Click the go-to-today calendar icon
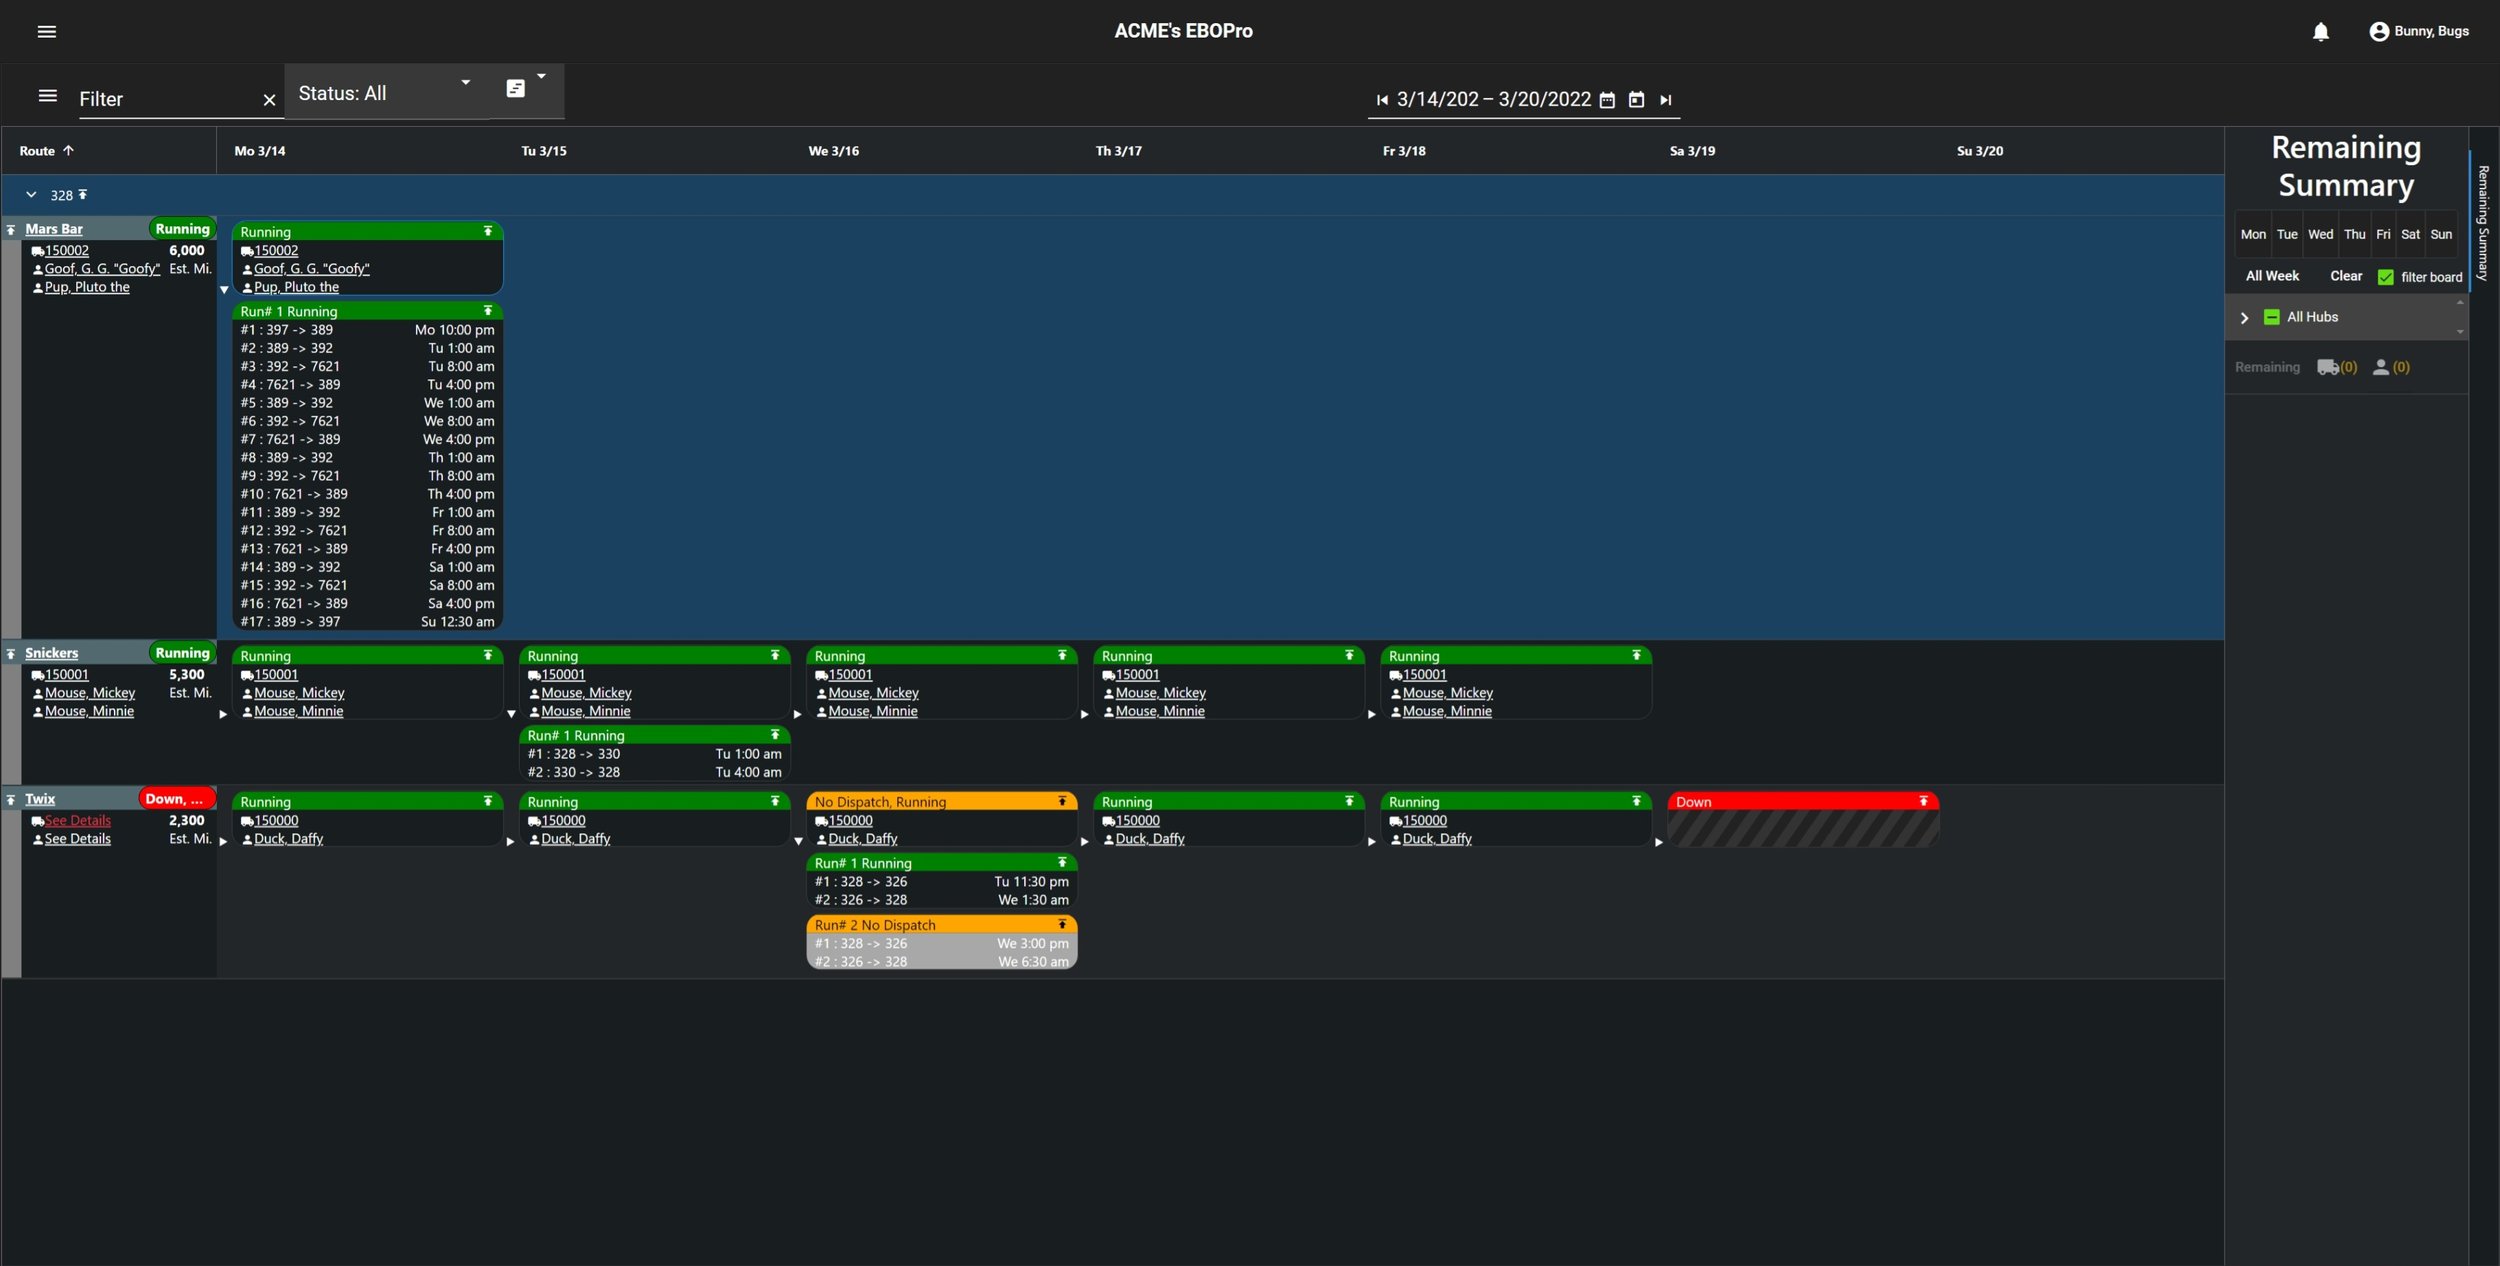Viewport: 2500px width, 1266px height. point(1636,100)
